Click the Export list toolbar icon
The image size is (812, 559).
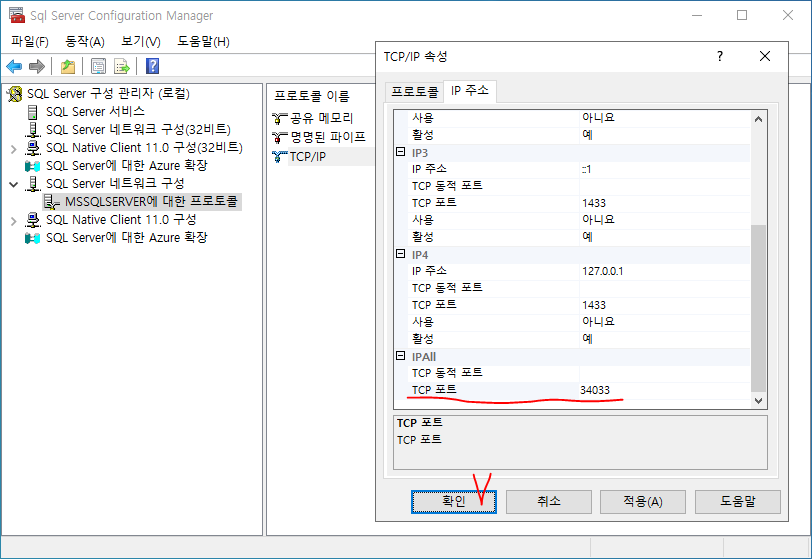click(x=122, y=66)
